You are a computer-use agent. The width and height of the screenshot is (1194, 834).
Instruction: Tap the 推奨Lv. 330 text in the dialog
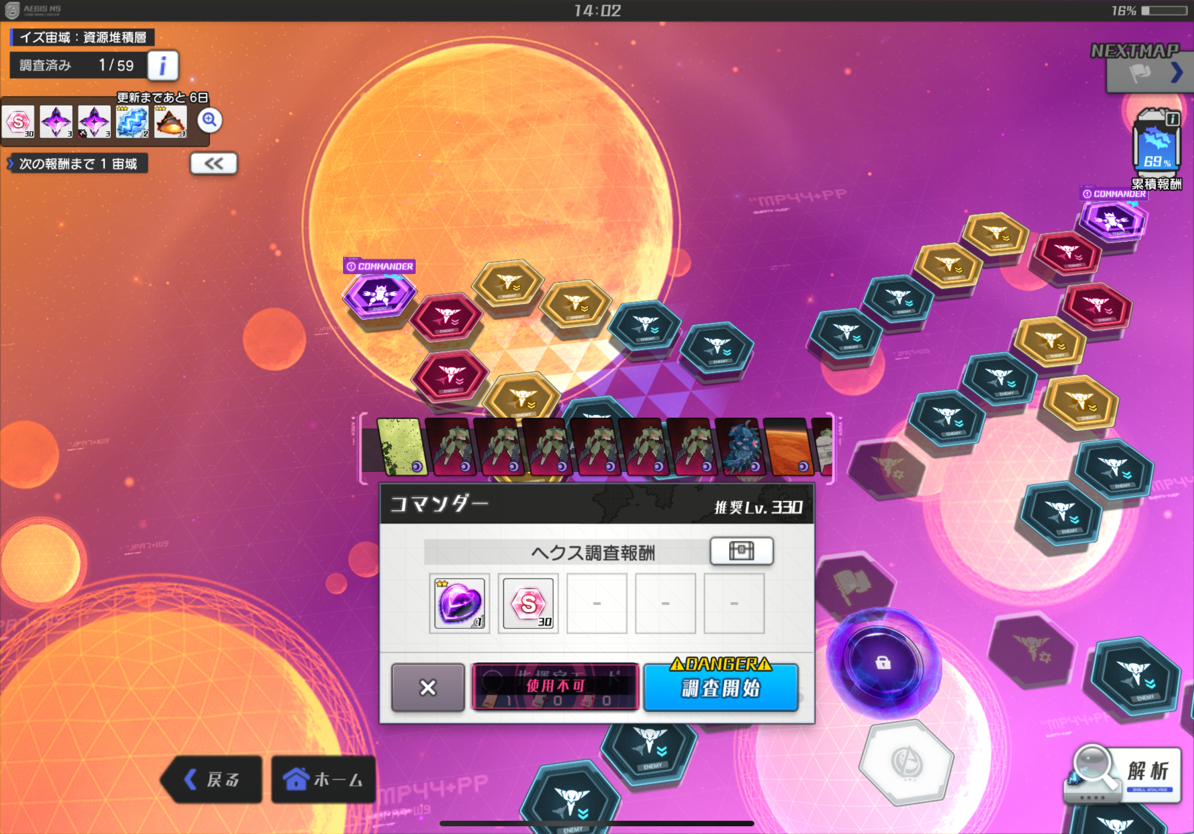pyautogui.click(x=758, y=507)
